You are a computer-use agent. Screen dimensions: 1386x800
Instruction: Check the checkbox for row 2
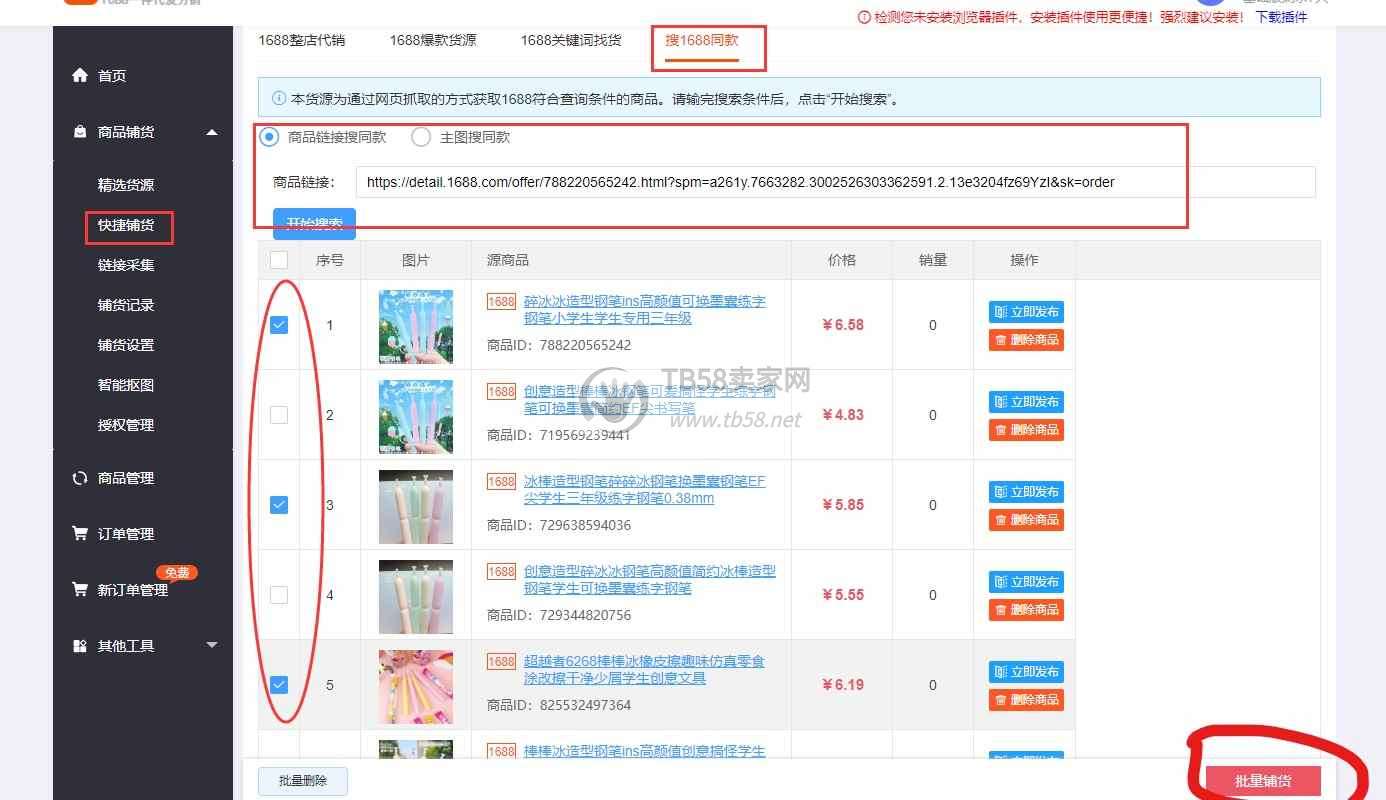(x=279, y=415)
